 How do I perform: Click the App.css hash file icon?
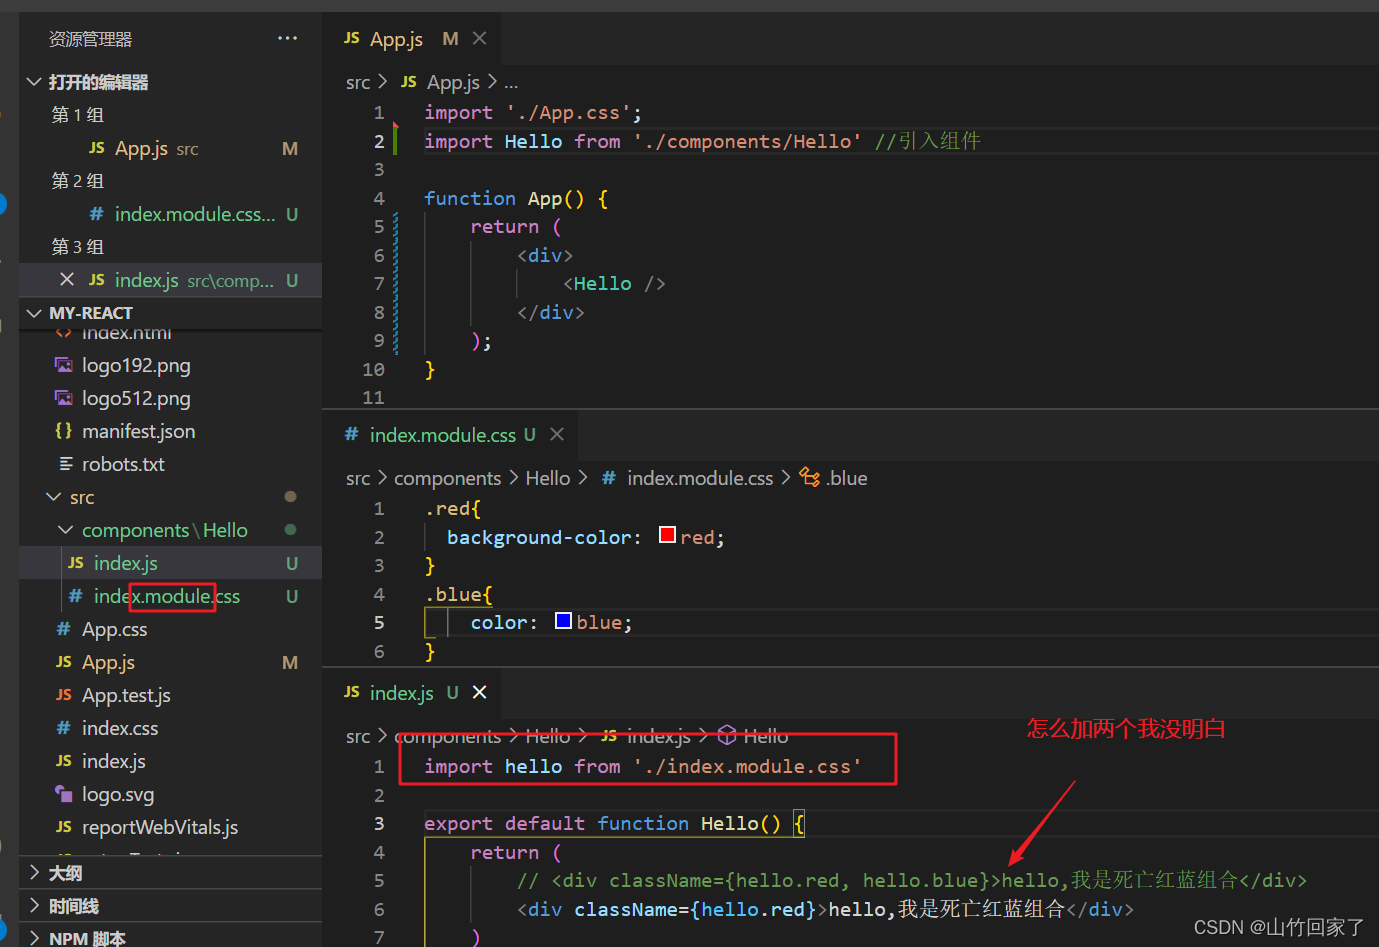click(x=64, y=629)
